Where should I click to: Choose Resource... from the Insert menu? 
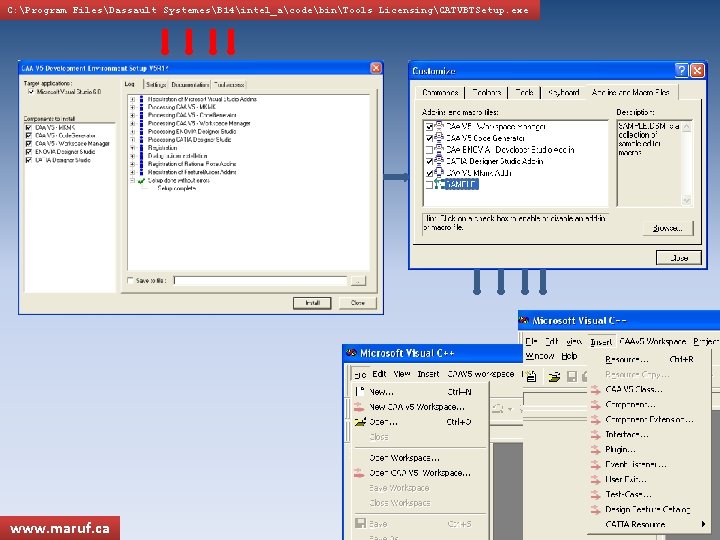(x=649, y=359)
